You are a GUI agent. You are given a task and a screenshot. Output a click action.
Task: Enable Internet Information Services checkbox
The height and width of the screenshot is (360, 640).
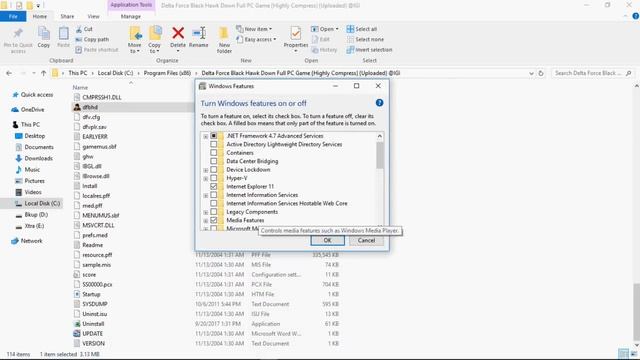213,195
